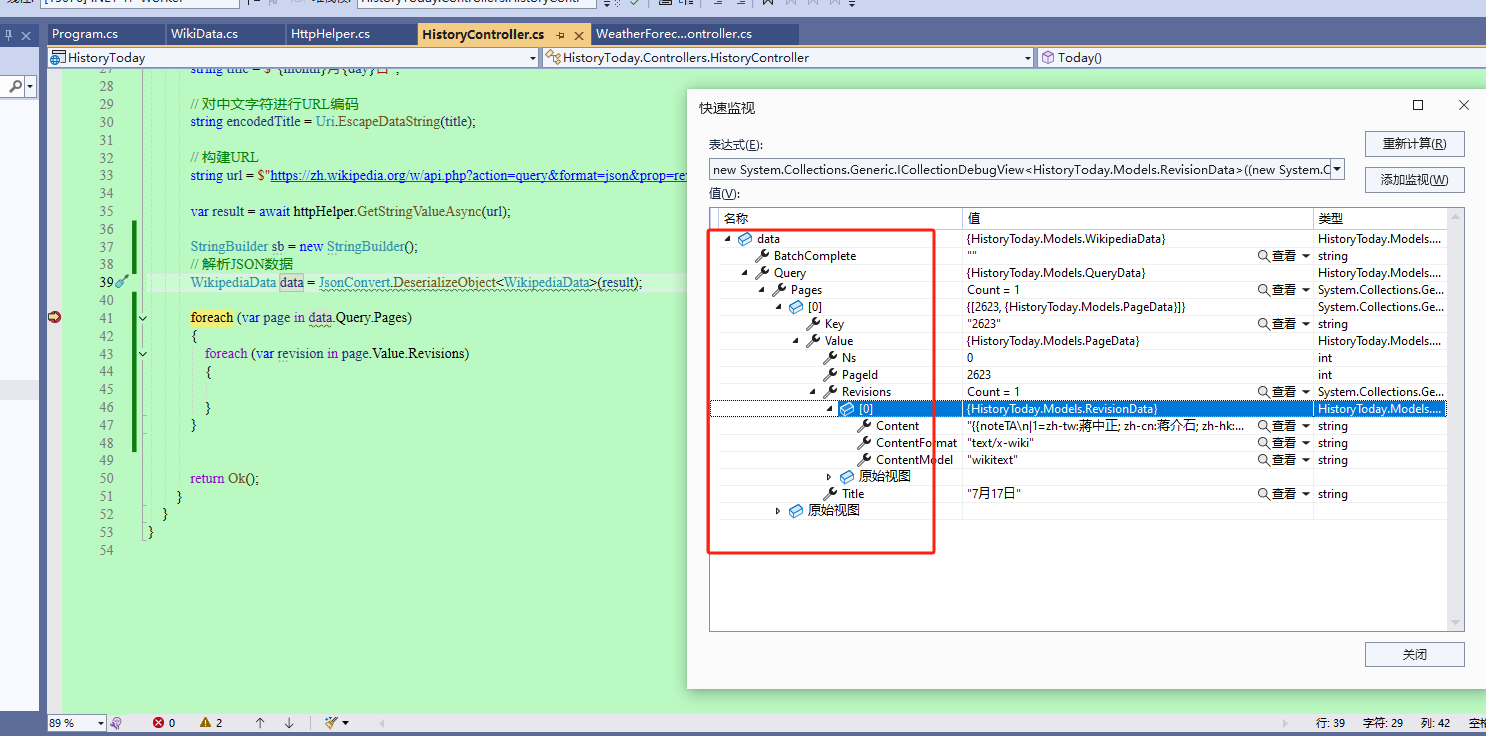
Task: Click the Reevaluate (重新计算) button
Action: [x=1414, y=144]
